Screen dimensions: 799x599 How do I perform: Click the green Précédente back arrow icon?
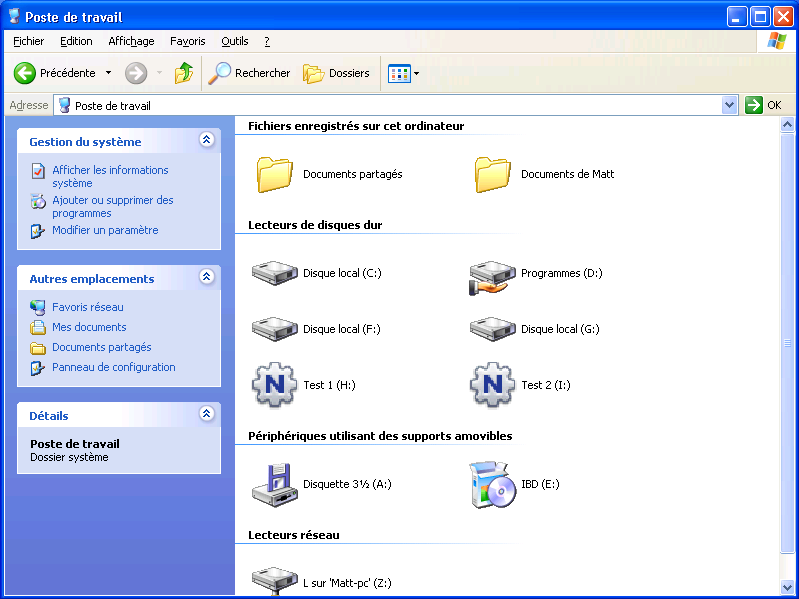coord(24,73)
